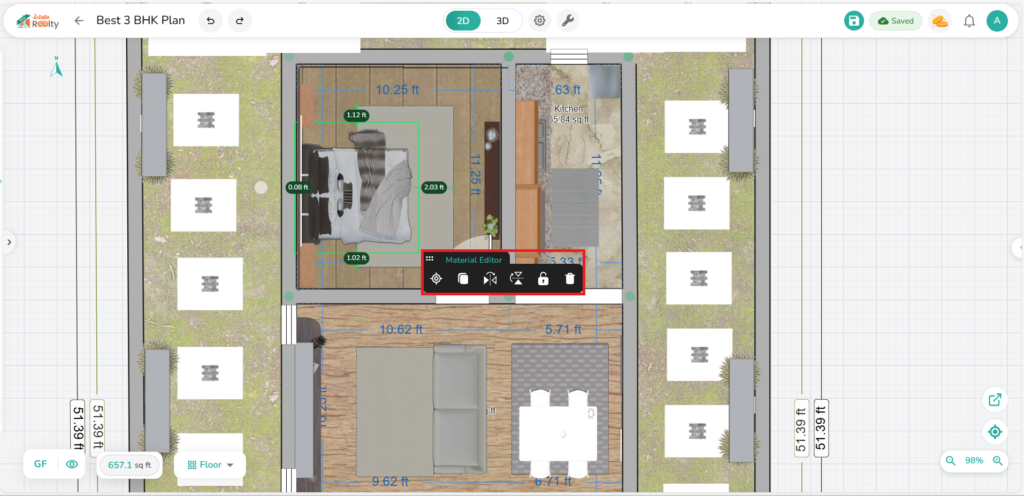
Task: Expand the left side panel arrow
Action: click(8, 241)
